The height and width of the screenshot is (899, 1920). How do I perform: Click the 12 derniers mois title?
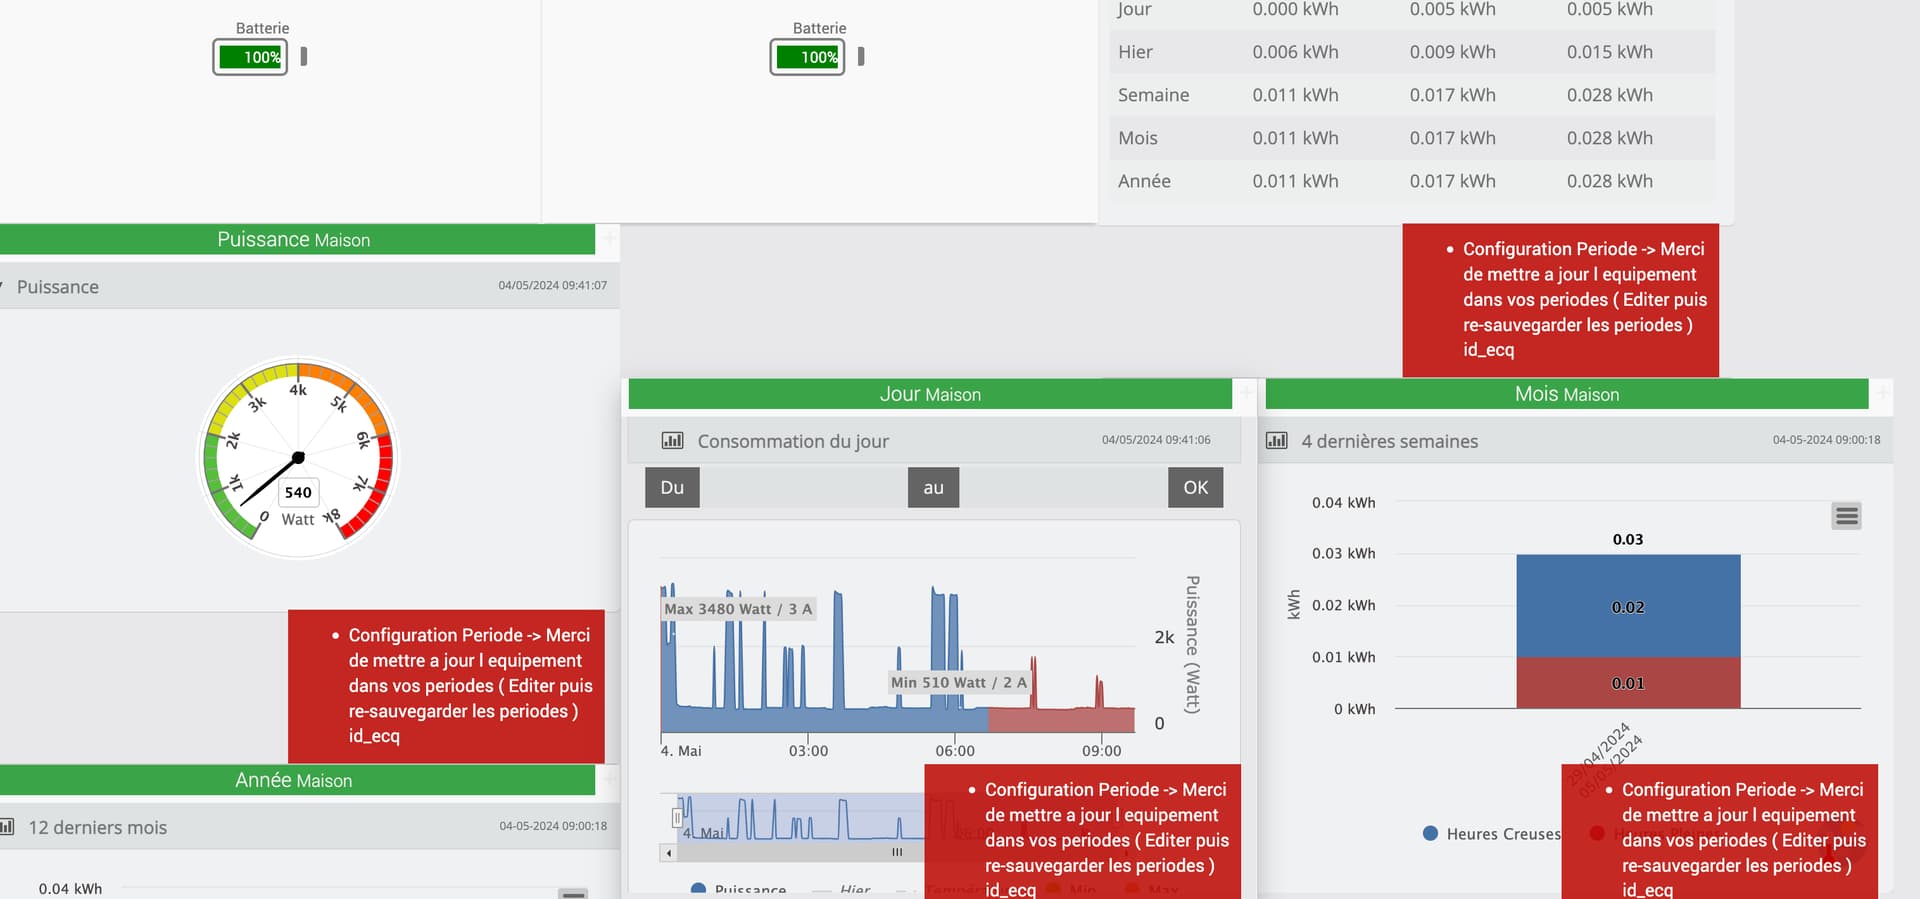[97, 827]
